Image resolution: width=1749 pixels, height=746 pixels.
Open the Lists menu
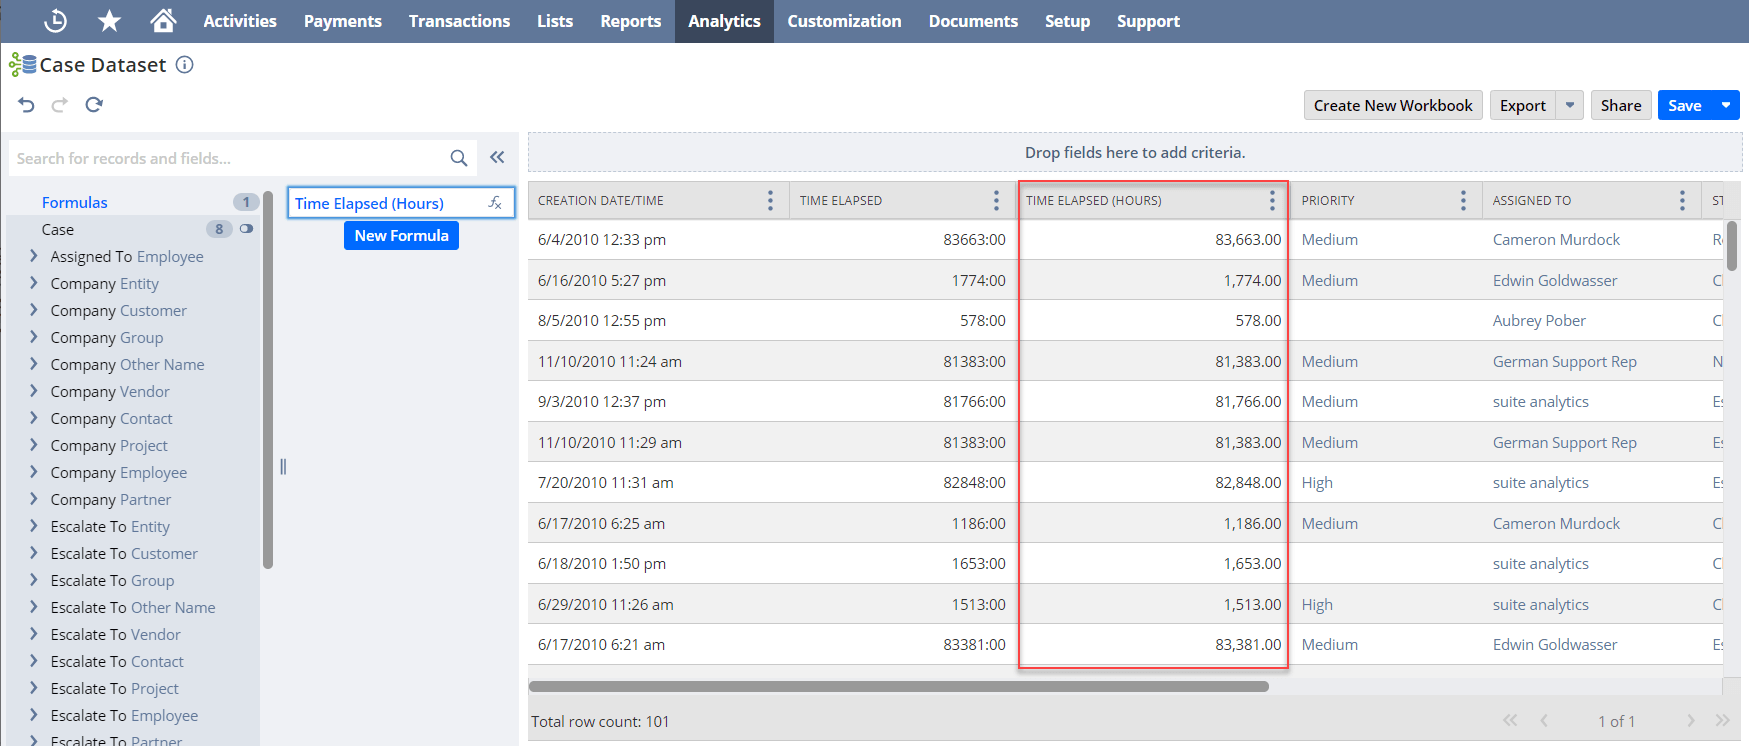click(x=555, y=21)
